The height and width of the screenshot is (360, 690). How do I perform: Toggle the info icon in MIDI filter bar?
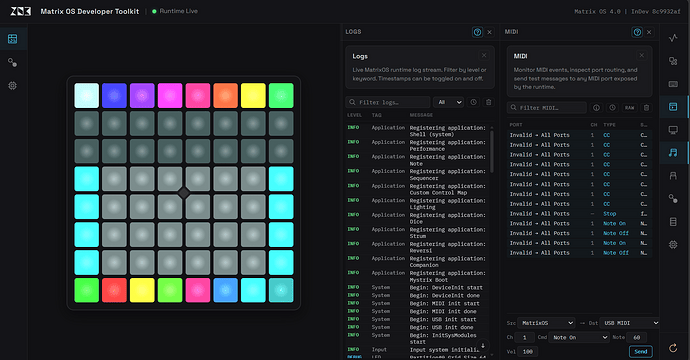(596, 107)
